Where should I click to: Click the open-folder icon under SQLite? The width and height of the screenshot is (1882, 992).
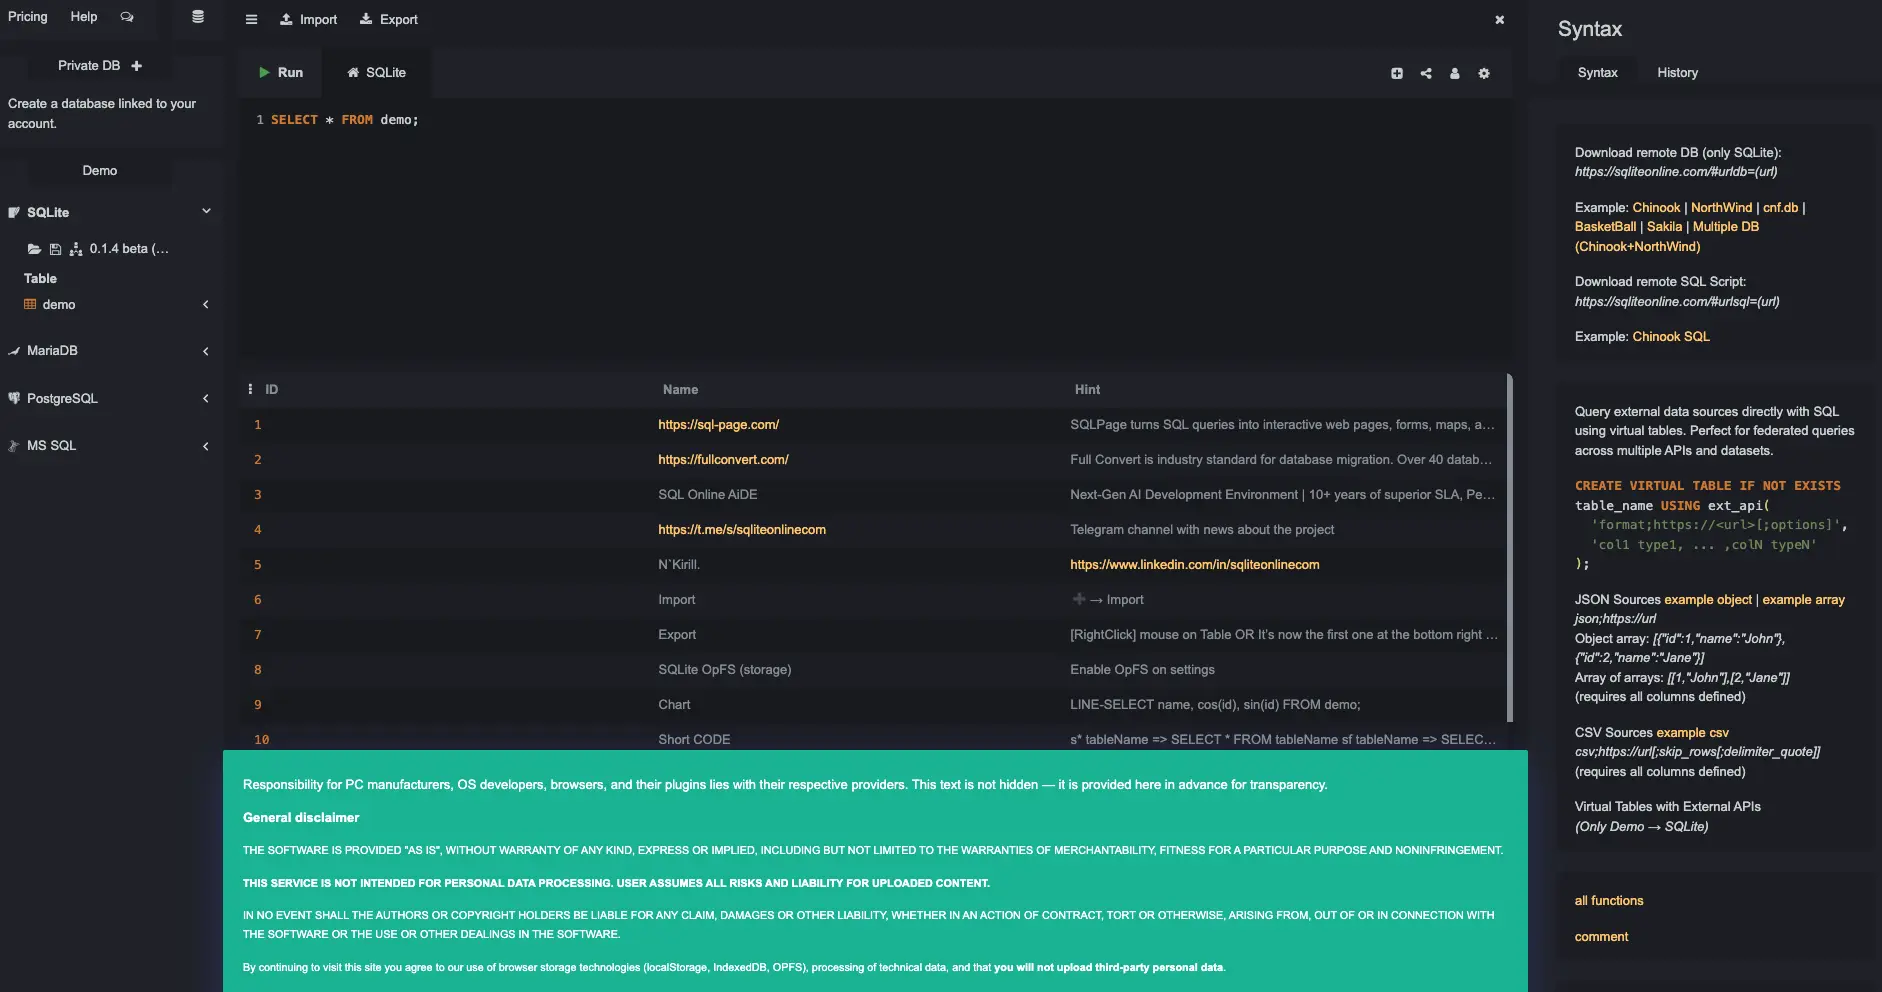pyautogui.click(x=34, y=249)
